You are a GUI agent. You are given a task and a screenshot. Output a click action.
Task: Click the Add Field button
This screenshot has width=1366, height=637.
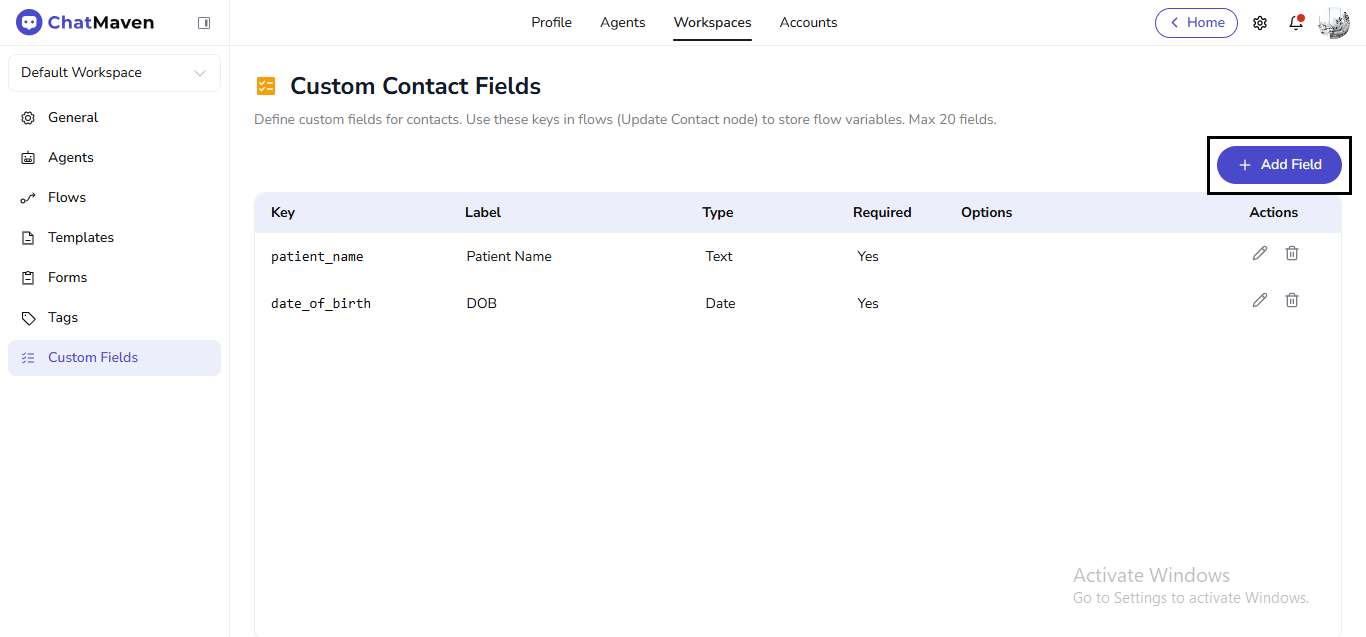coord(1279,164)
